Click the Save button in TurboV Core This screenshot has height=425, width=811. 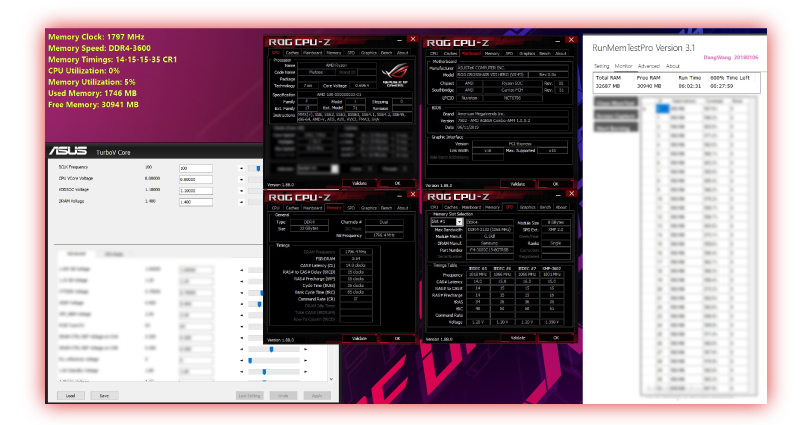point(104,396)
